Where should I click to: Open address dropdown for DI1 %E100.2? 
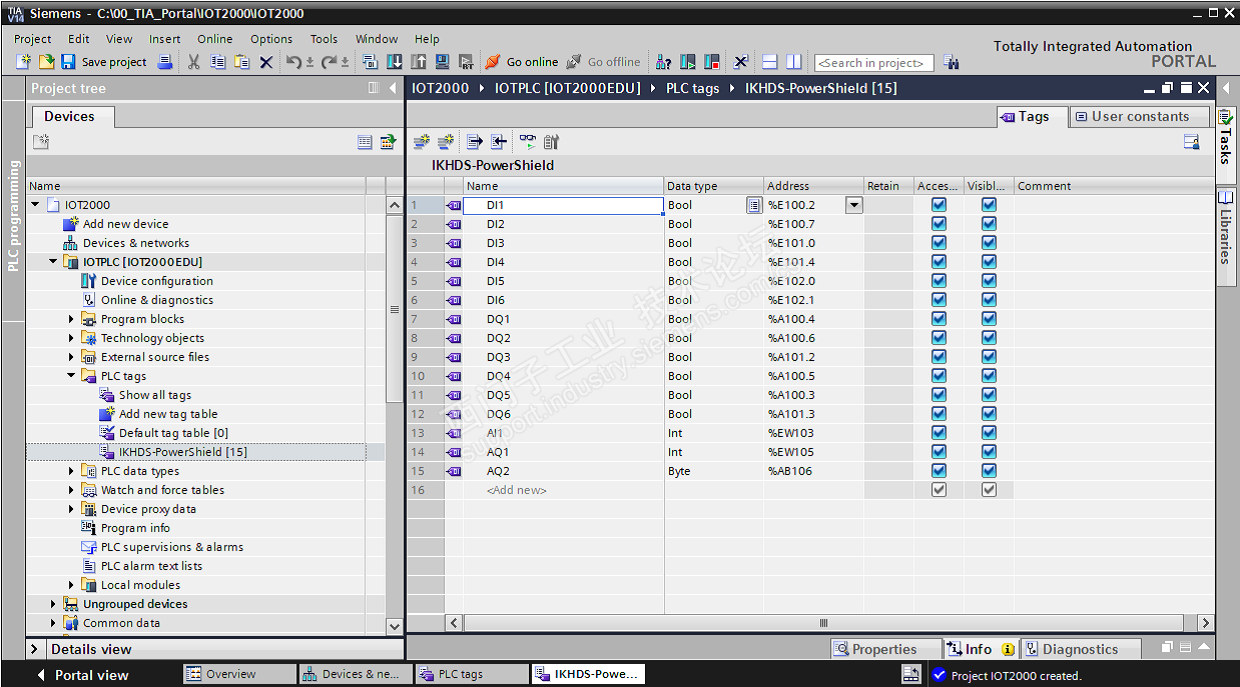[x=854, y=205]
